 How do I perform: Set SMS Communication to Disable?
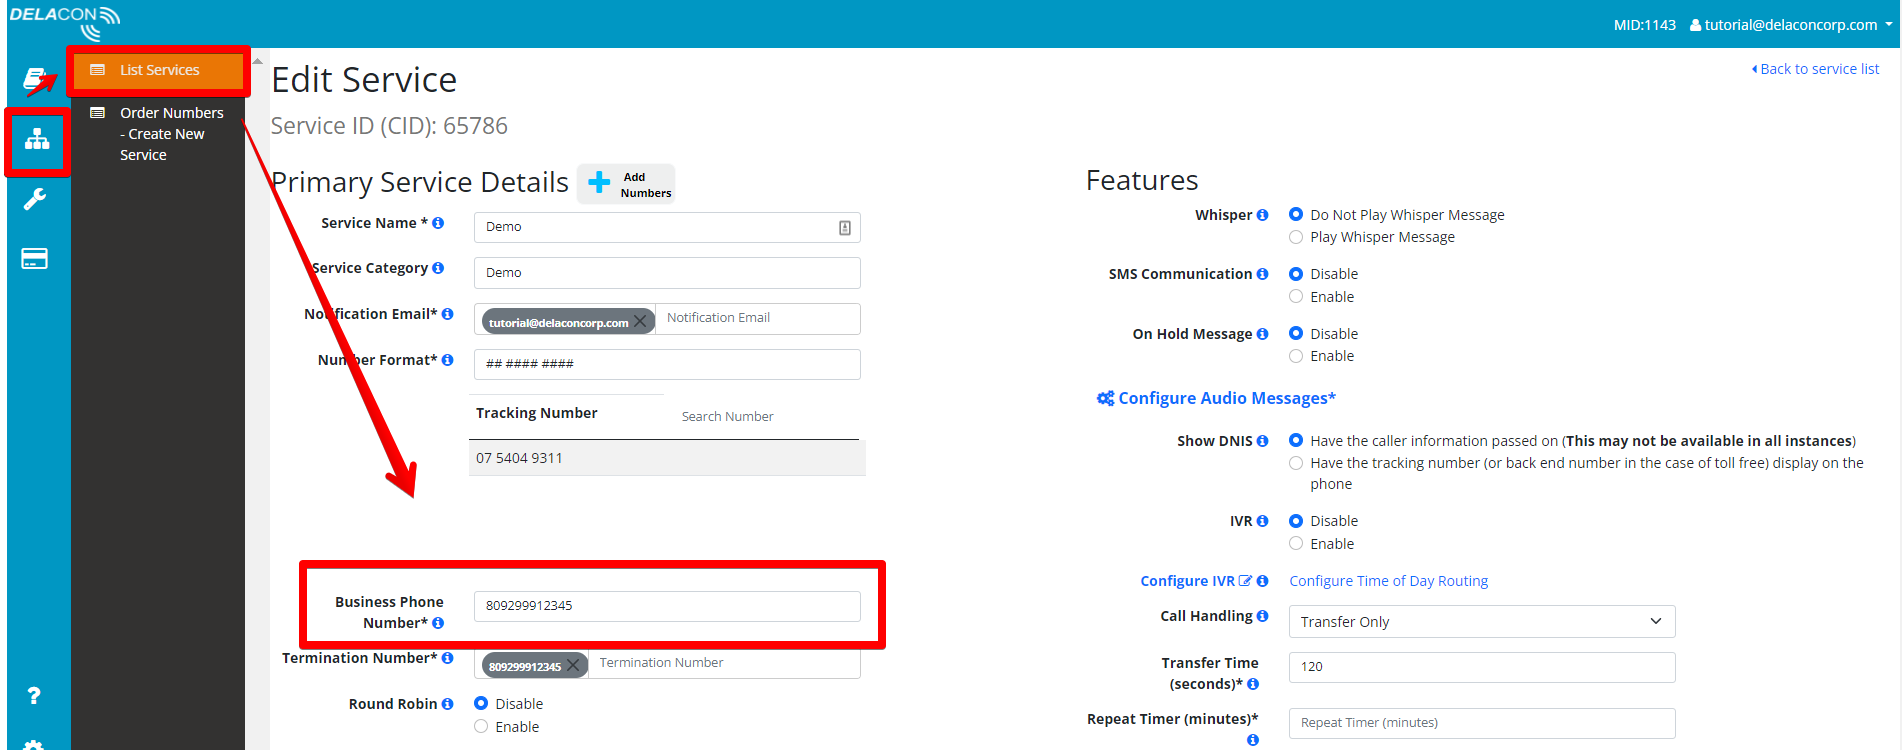tap(1296, 273)
